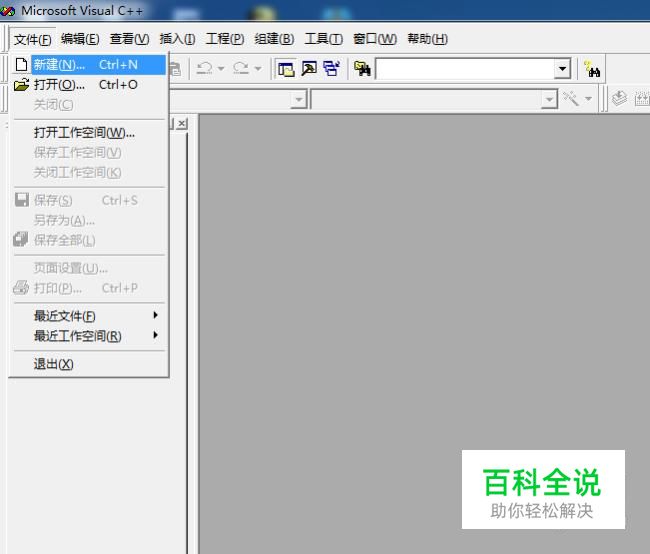Open the 工具(T) menu
The height and width of the screenshot is (554, 650).
324,39
